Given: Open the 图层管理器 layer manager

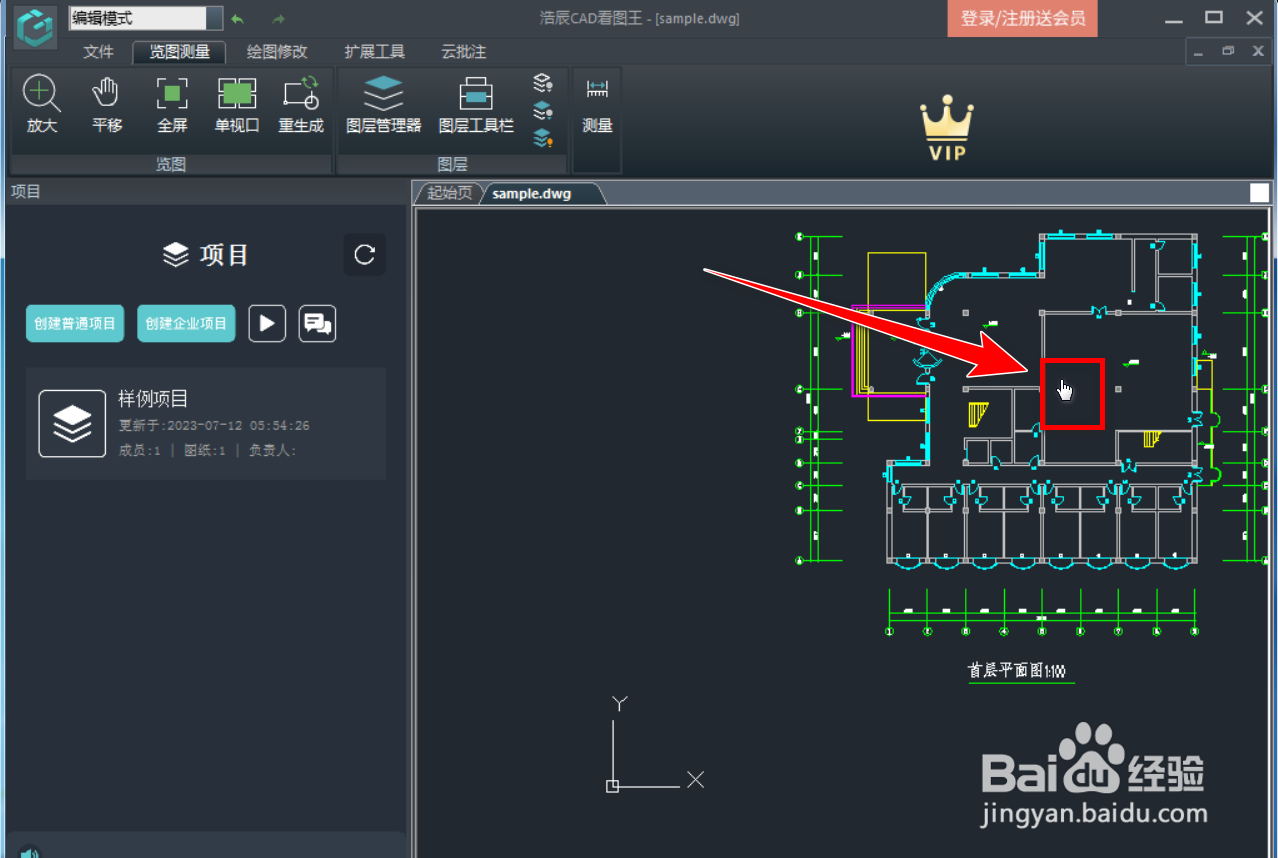Looking at the screenshot, I should (x=384, y=105).
